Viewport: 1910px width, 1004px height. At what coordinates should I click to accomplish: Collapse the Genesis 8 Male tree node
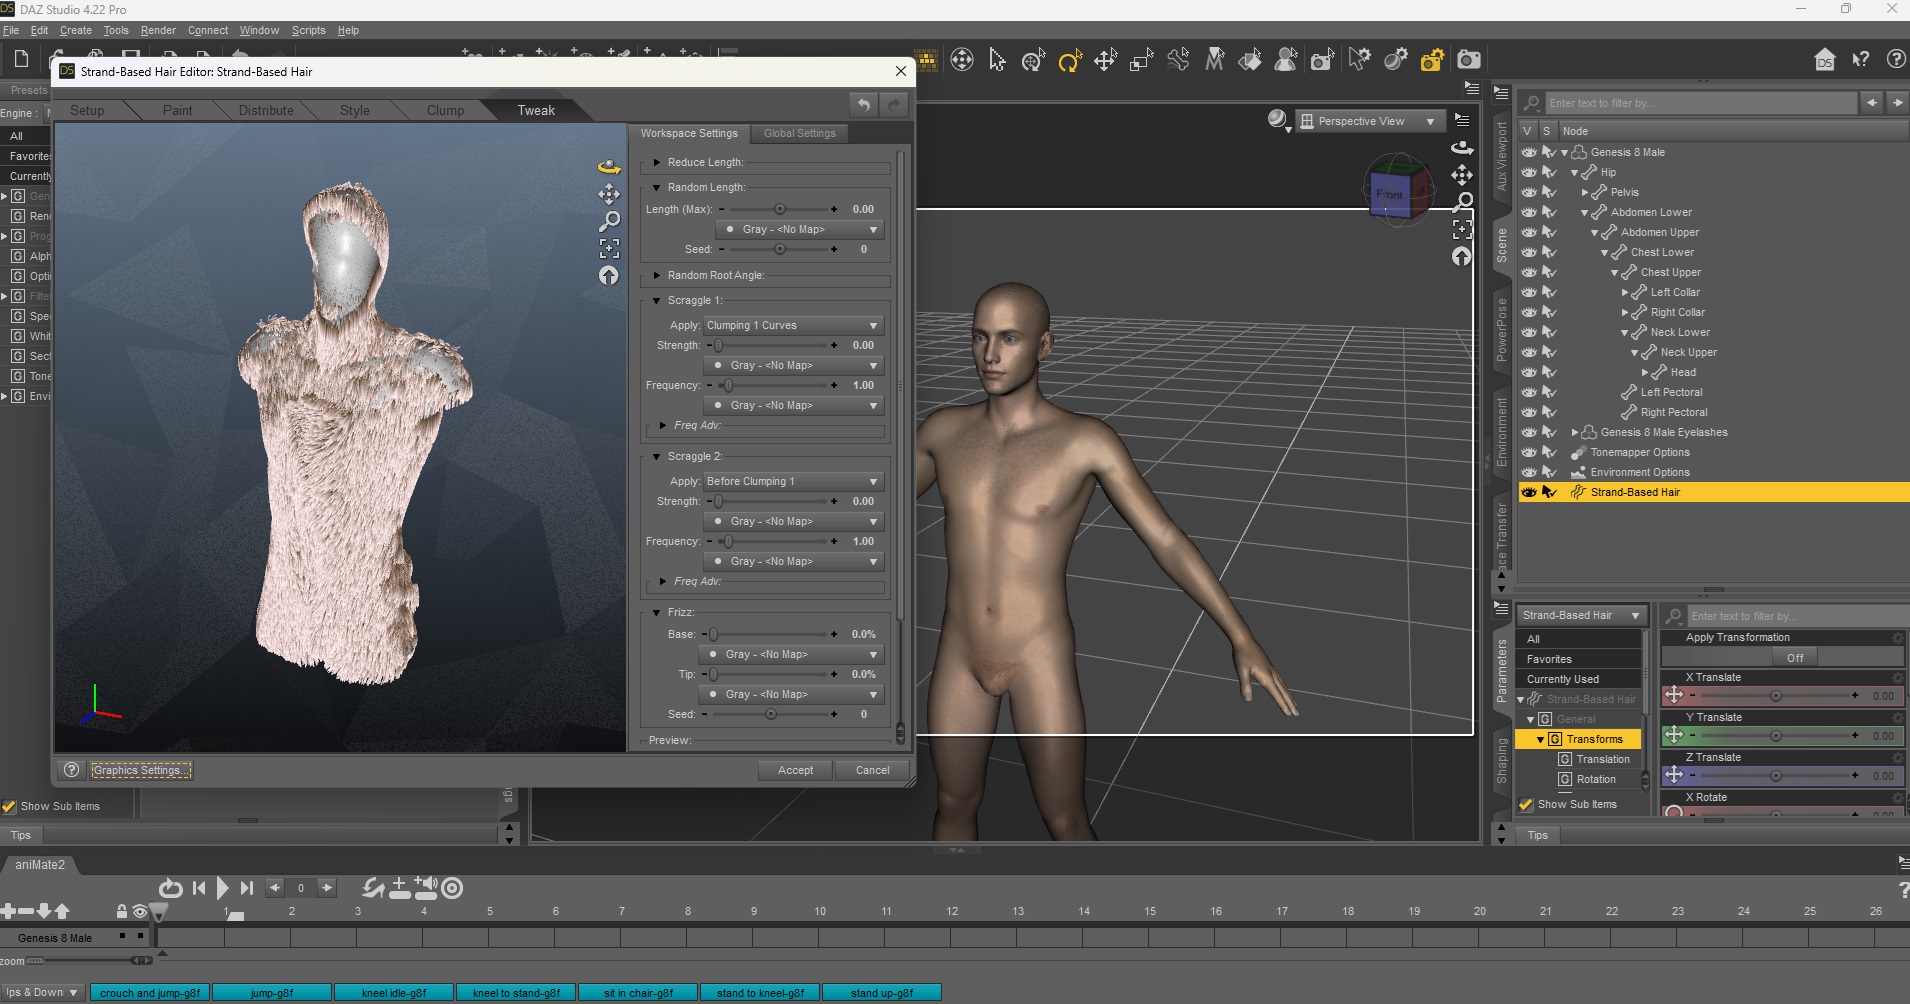[1564, 153]
